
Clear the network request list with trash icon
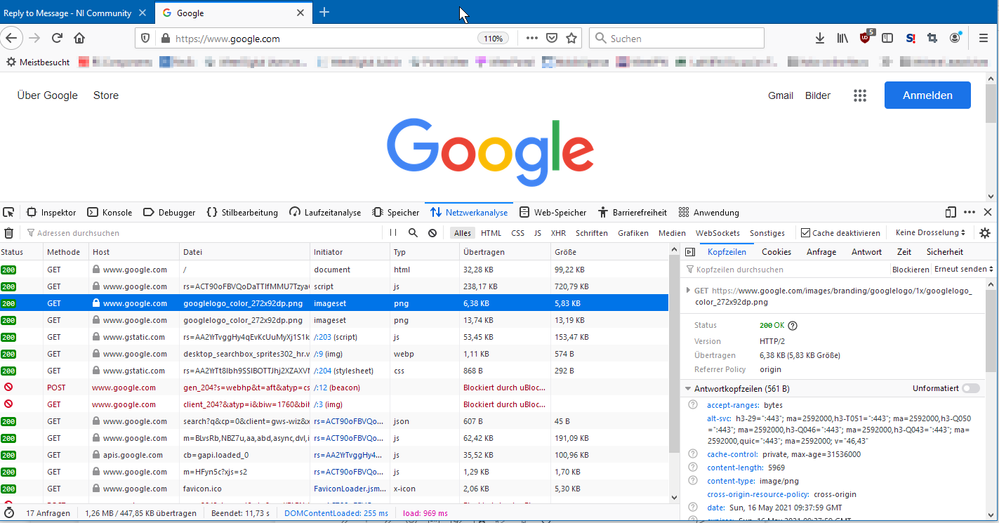tap(9, 233)
